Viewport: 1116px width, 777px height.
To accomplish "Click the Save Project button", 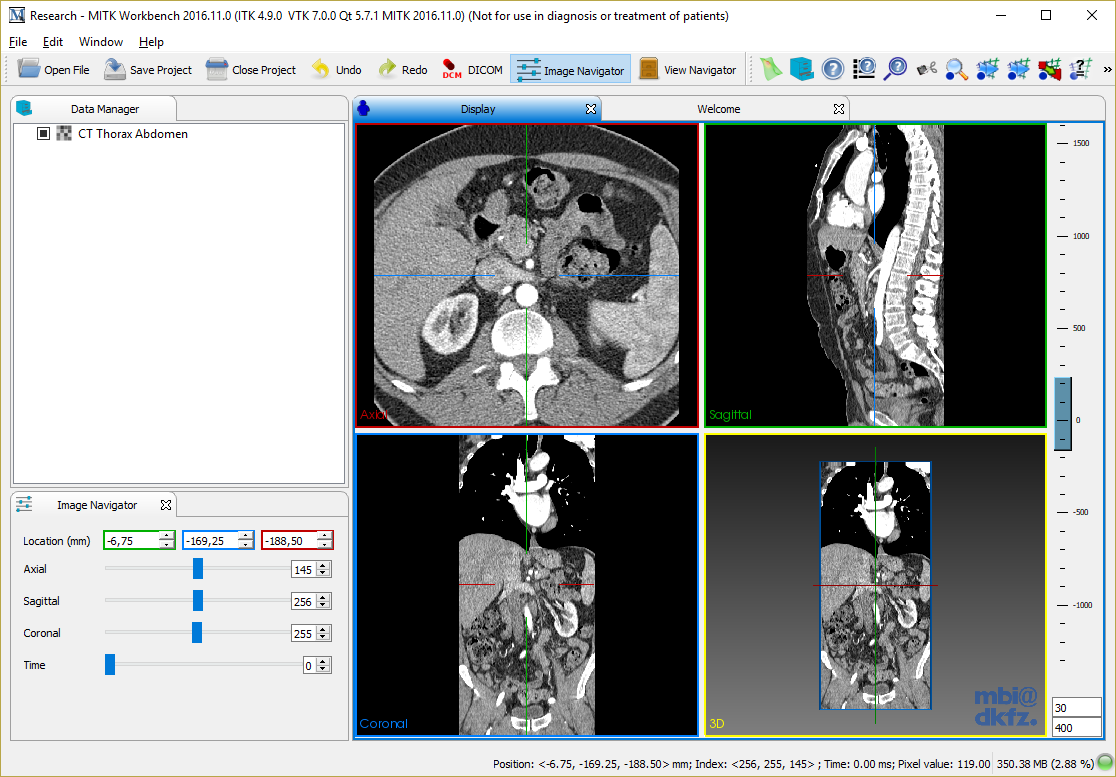I will [148, 70].
